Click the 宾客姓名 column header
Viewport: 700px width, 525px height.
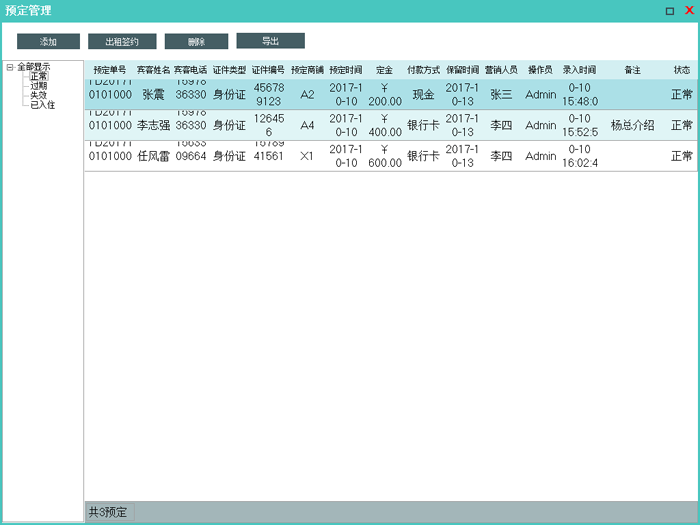[x=153, y=71]
